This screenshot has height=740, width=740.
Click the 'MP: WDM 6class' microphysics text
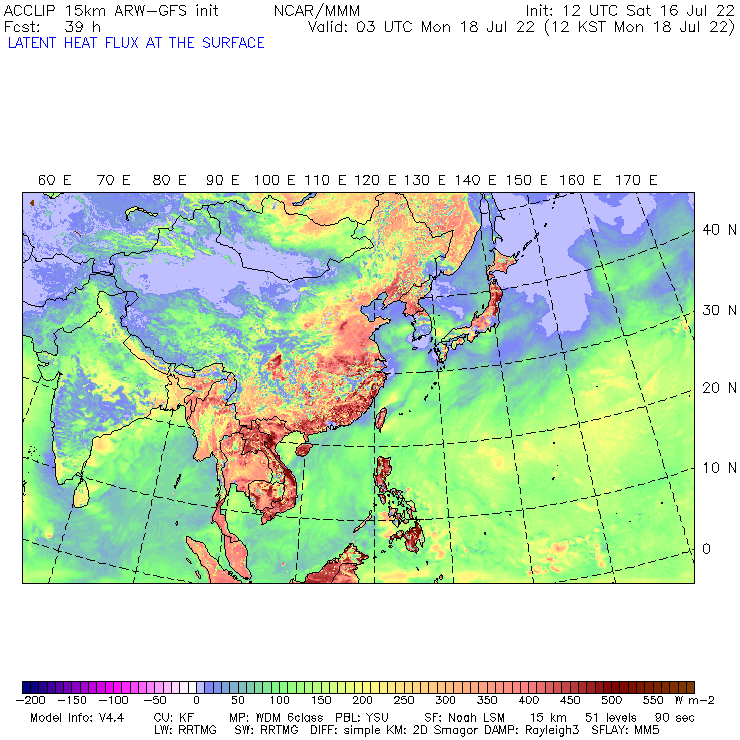[276, 718]
